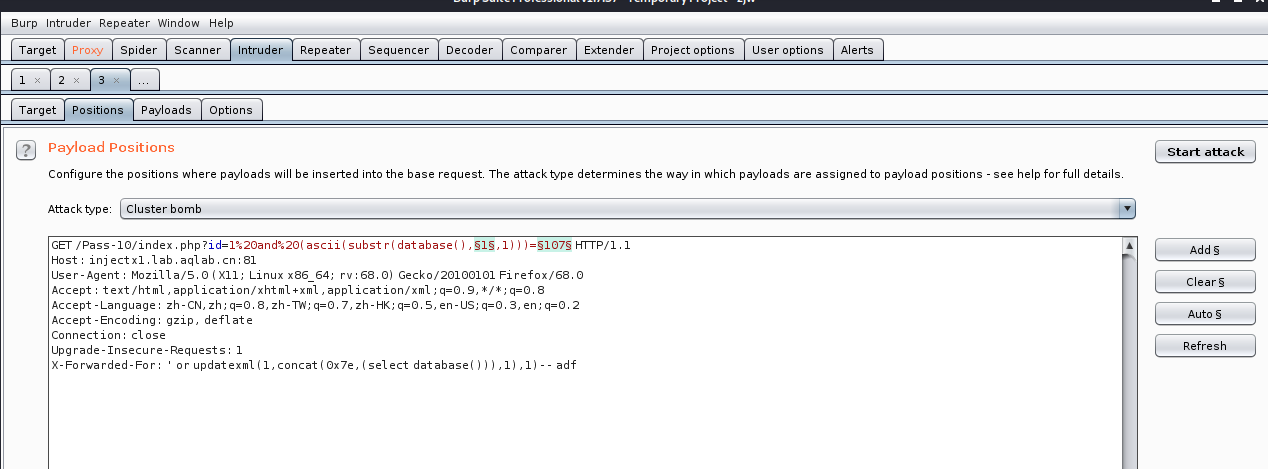Open the Intruder Options sub-tab
This screenshot has height=469, width=1268.
[231, 110]
